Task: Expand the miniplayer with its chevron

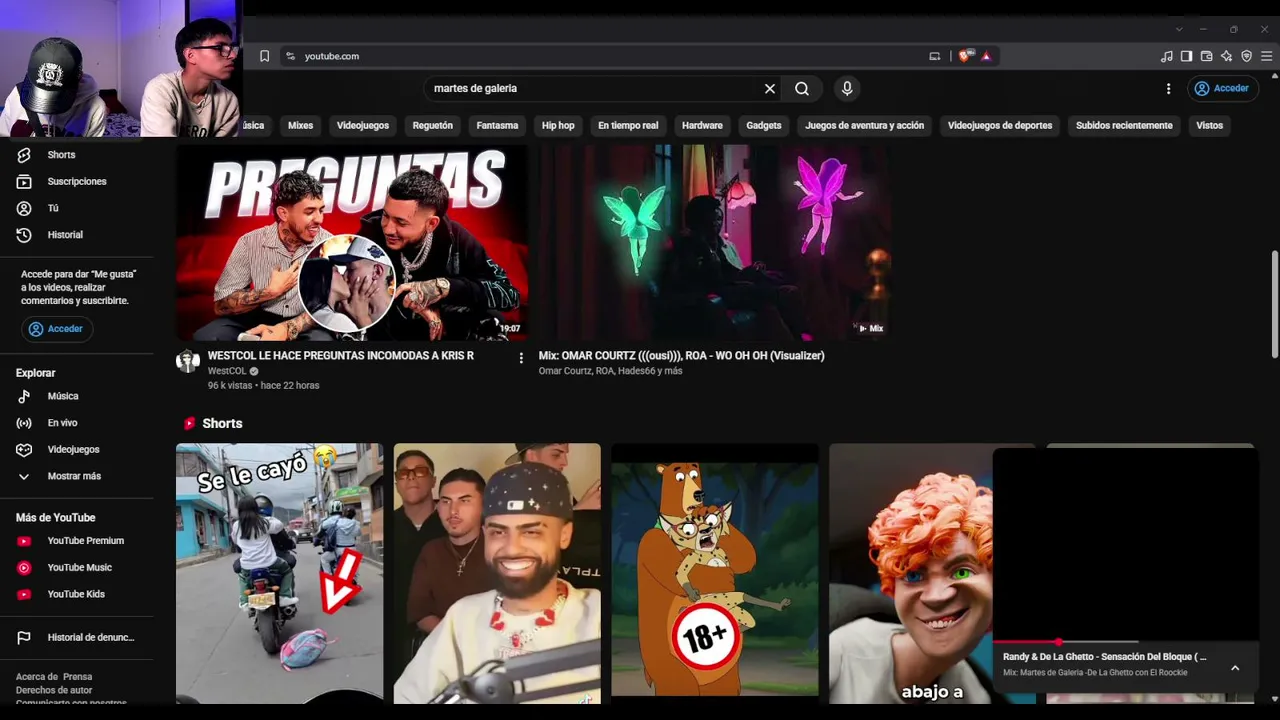Action: pyautogui.click(x=1235, y=668)
